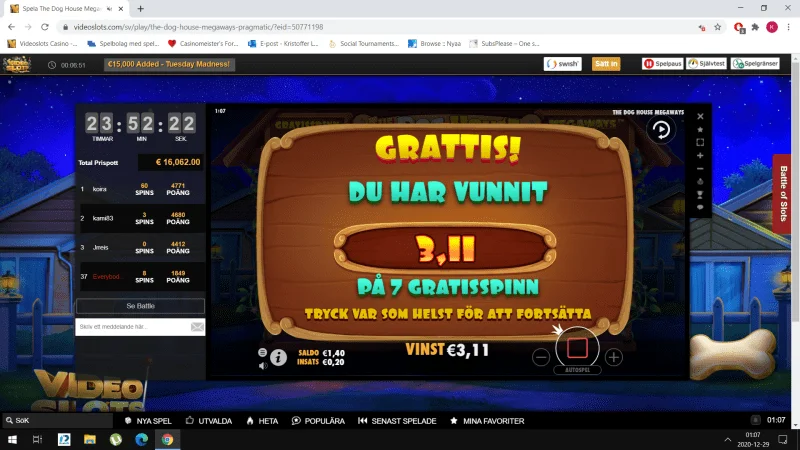Screen dimensions: 800x450
Task: Select leaderboard row for player koira
Action: click(x=140, y=189)
